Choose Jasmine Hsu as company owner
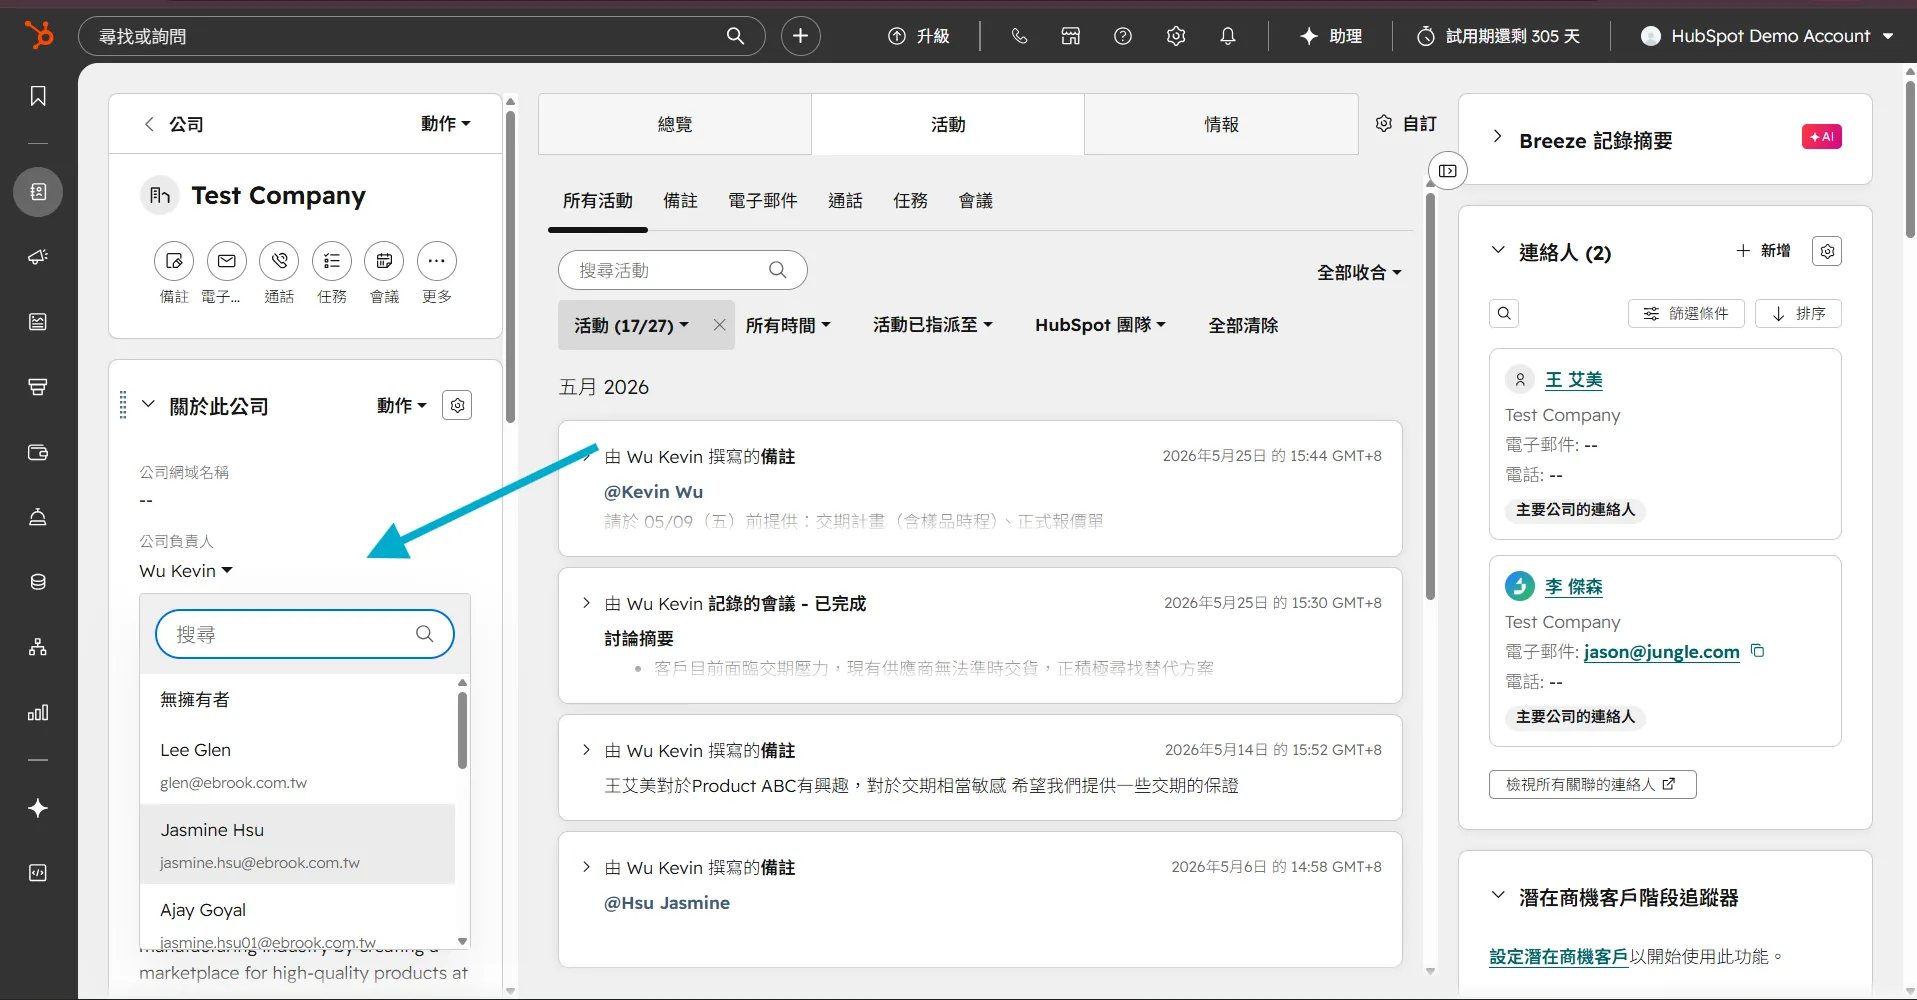Viewport: 1917px width, 1000px height. point(297,844)
